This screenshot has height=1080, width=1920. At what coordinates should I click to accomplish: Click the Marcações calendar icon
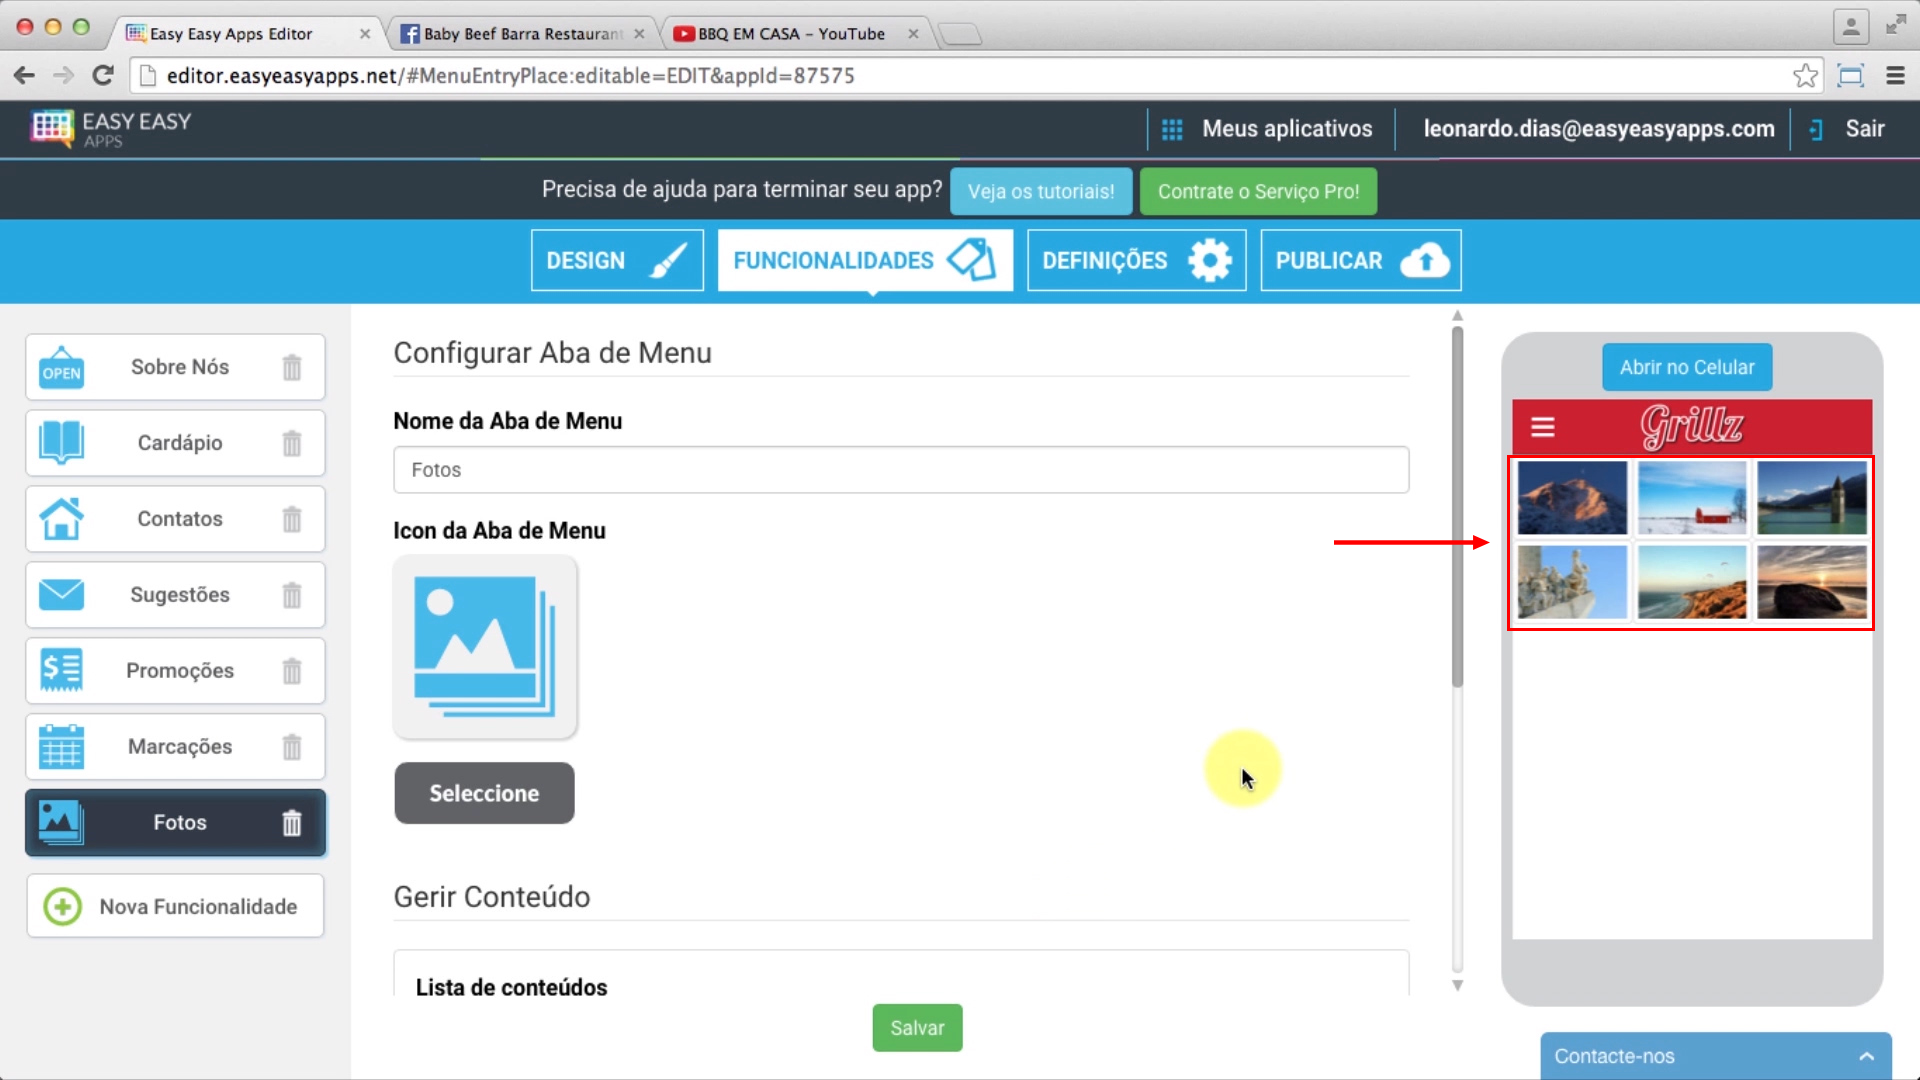point(61,746)
